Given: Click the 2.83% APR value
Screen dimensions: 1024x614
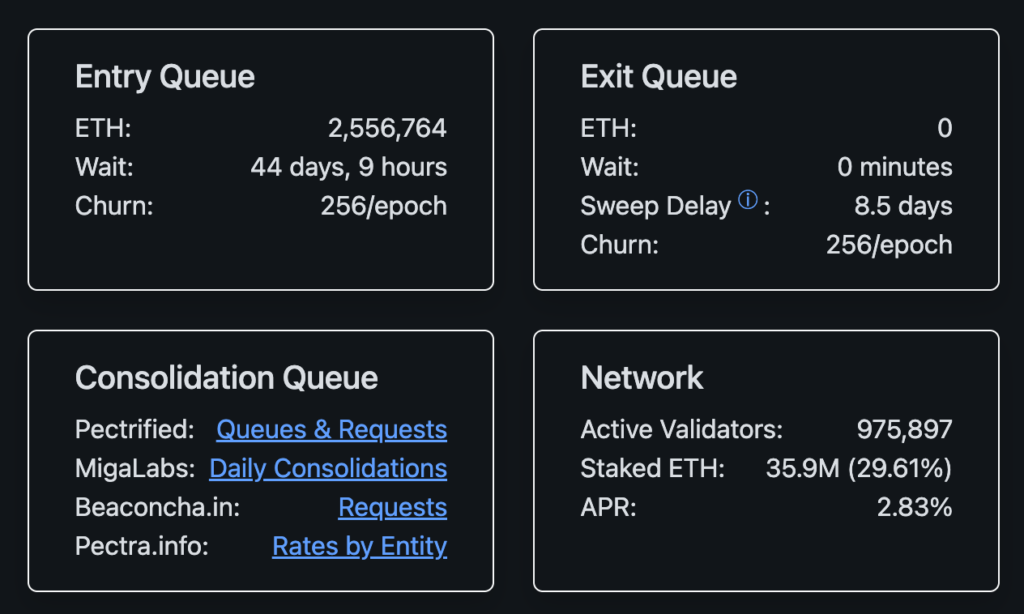Looking at the screenshot, I should point(914,508).
